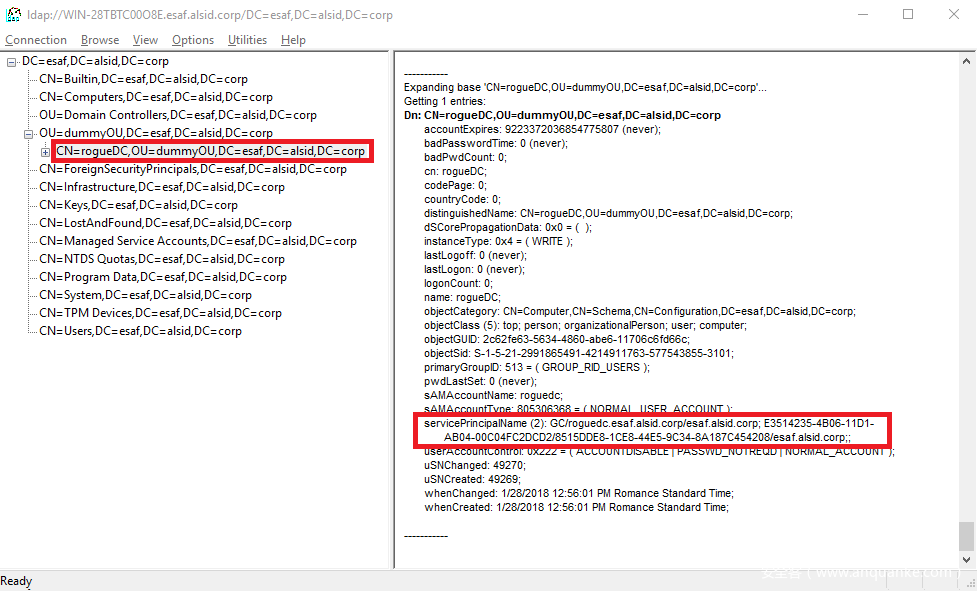This screenshot has height=591, width=977.
Task: Click the sAMAccountName: roguedc line
Action: (493, 396)
